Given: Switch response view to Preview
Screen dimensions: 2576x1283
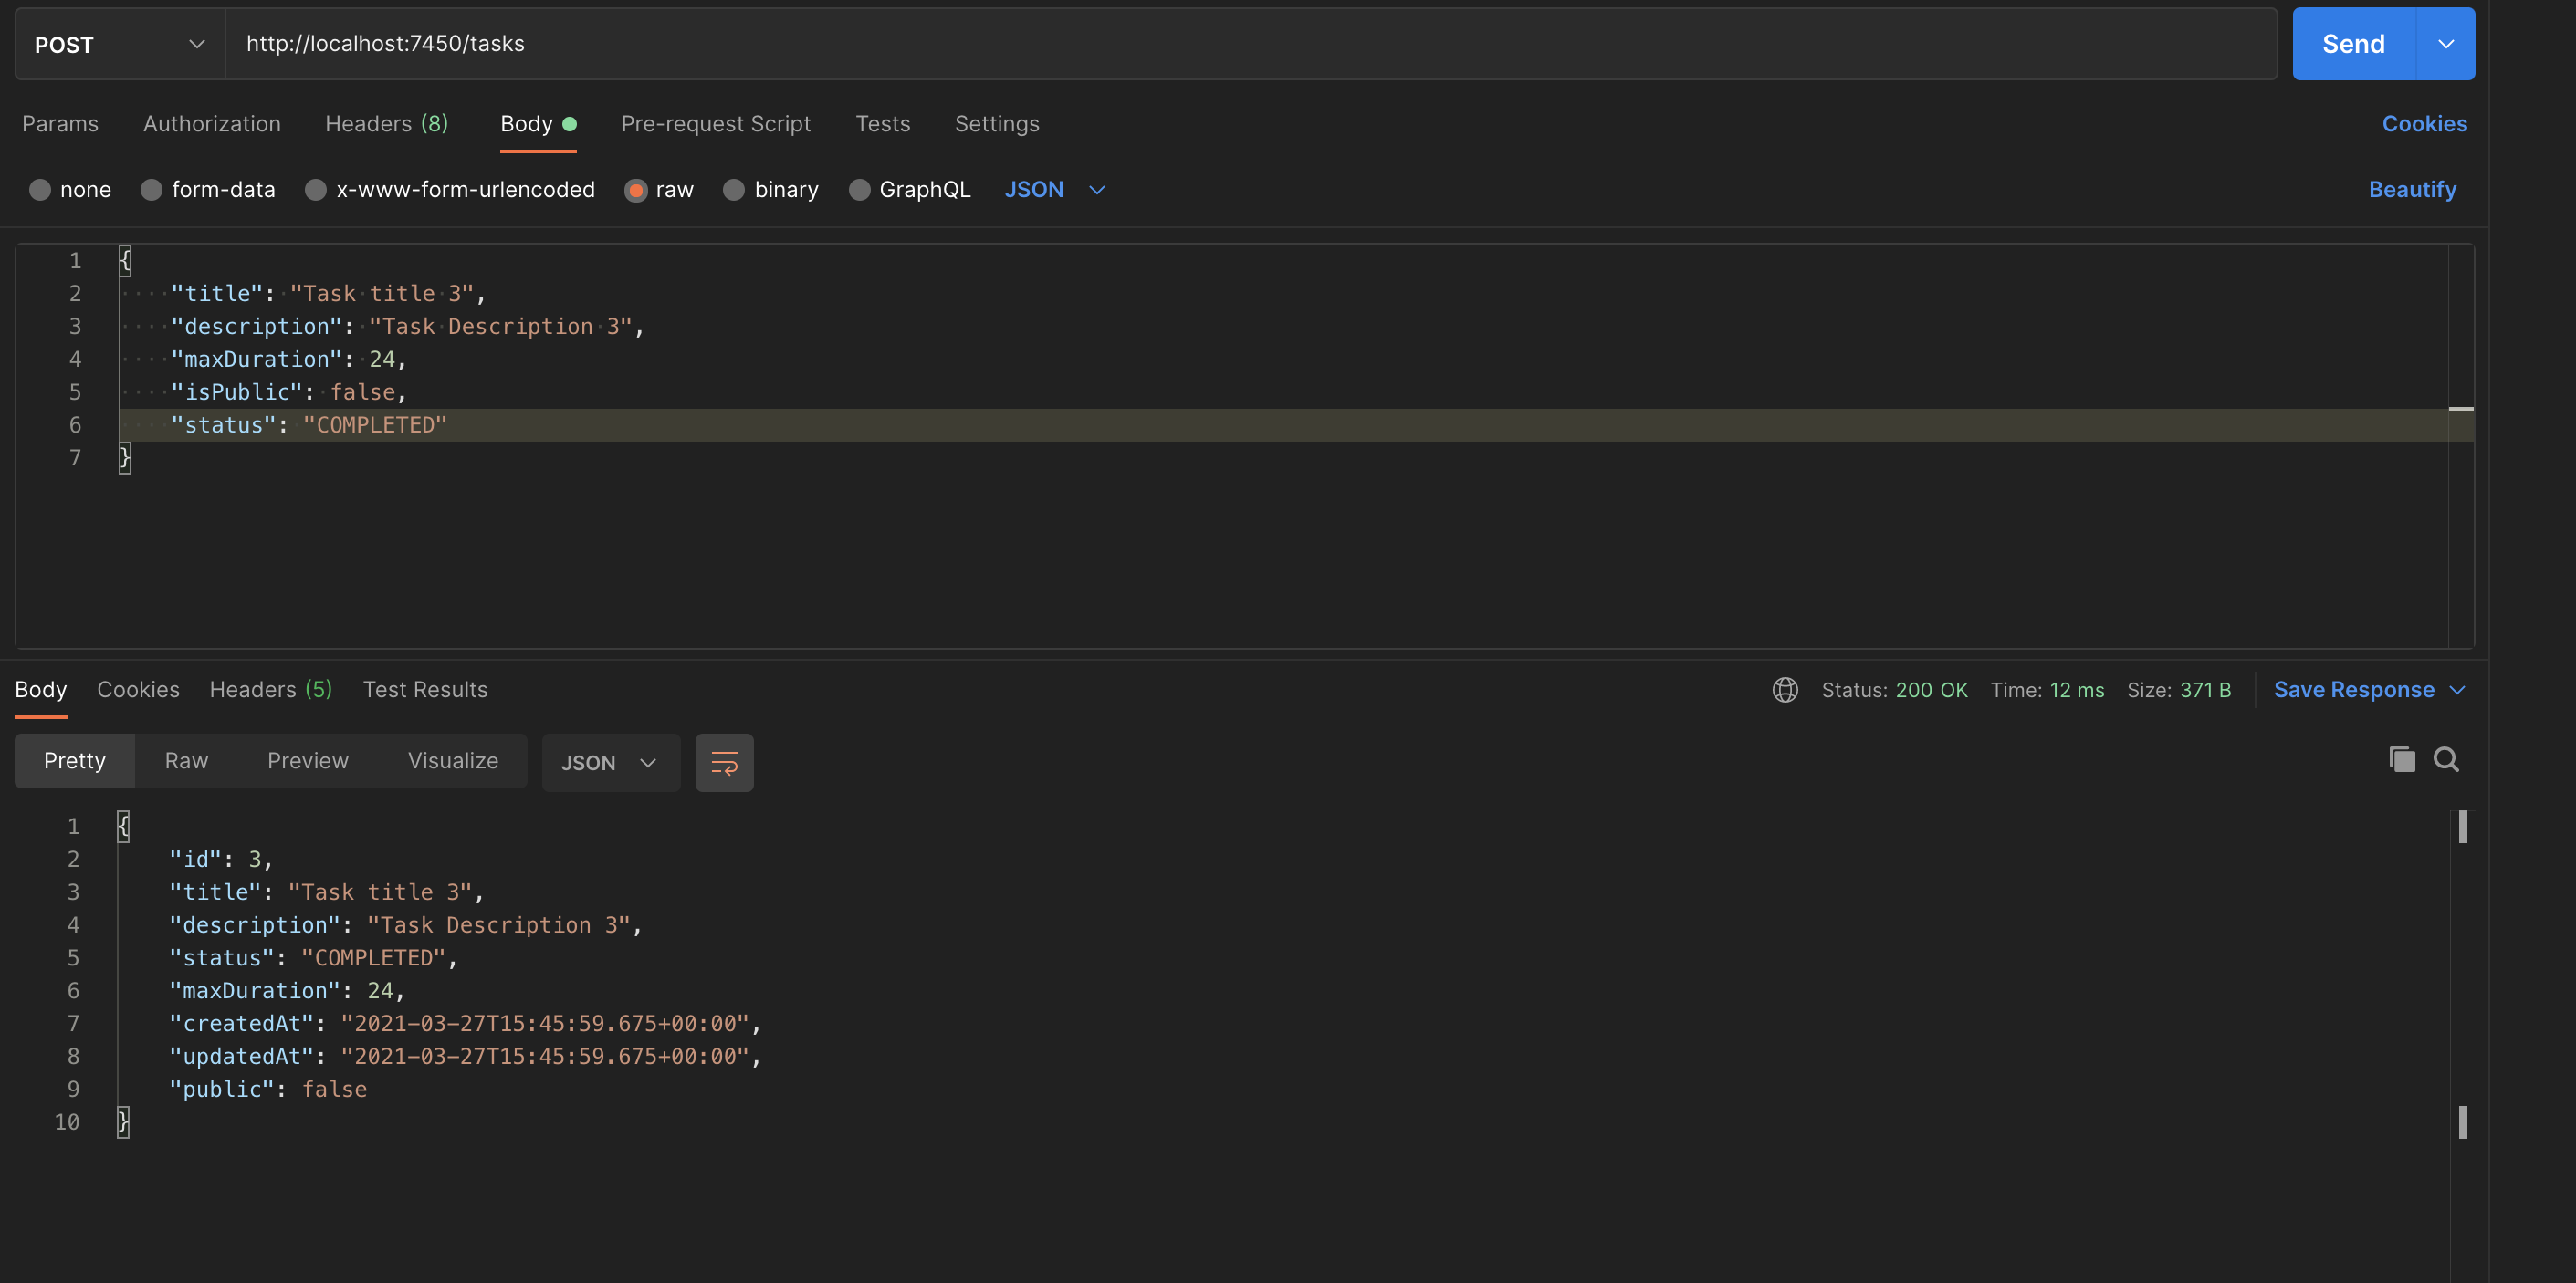Looking at the screenshot, I should tap(308, 761).
